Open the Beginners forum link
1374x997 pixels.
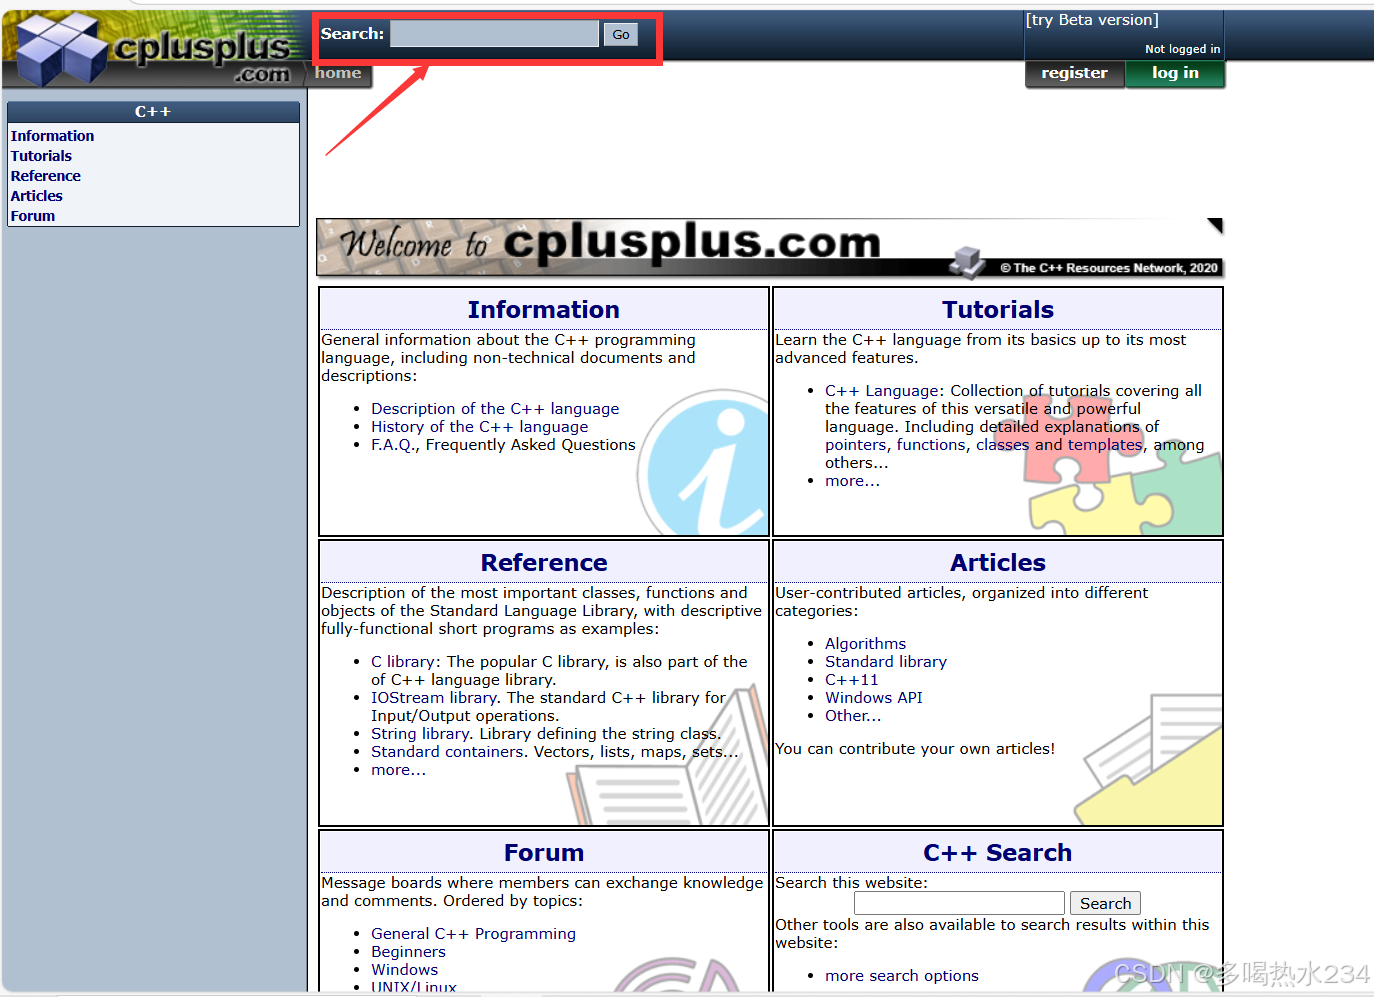coord(408,952)
